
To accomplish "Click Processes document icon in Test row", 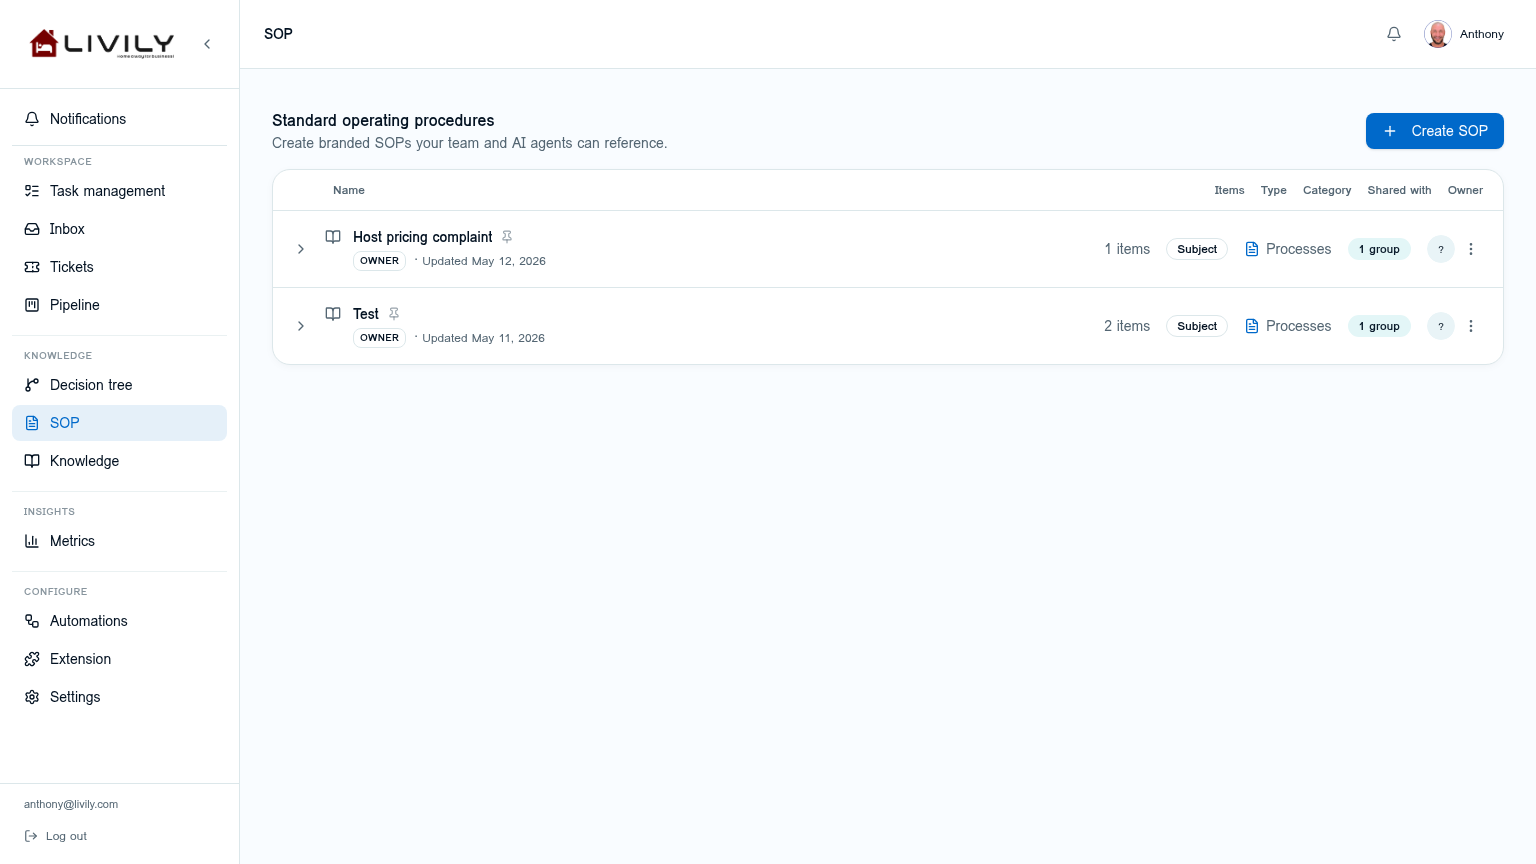I will click(x=1252, y=326).
